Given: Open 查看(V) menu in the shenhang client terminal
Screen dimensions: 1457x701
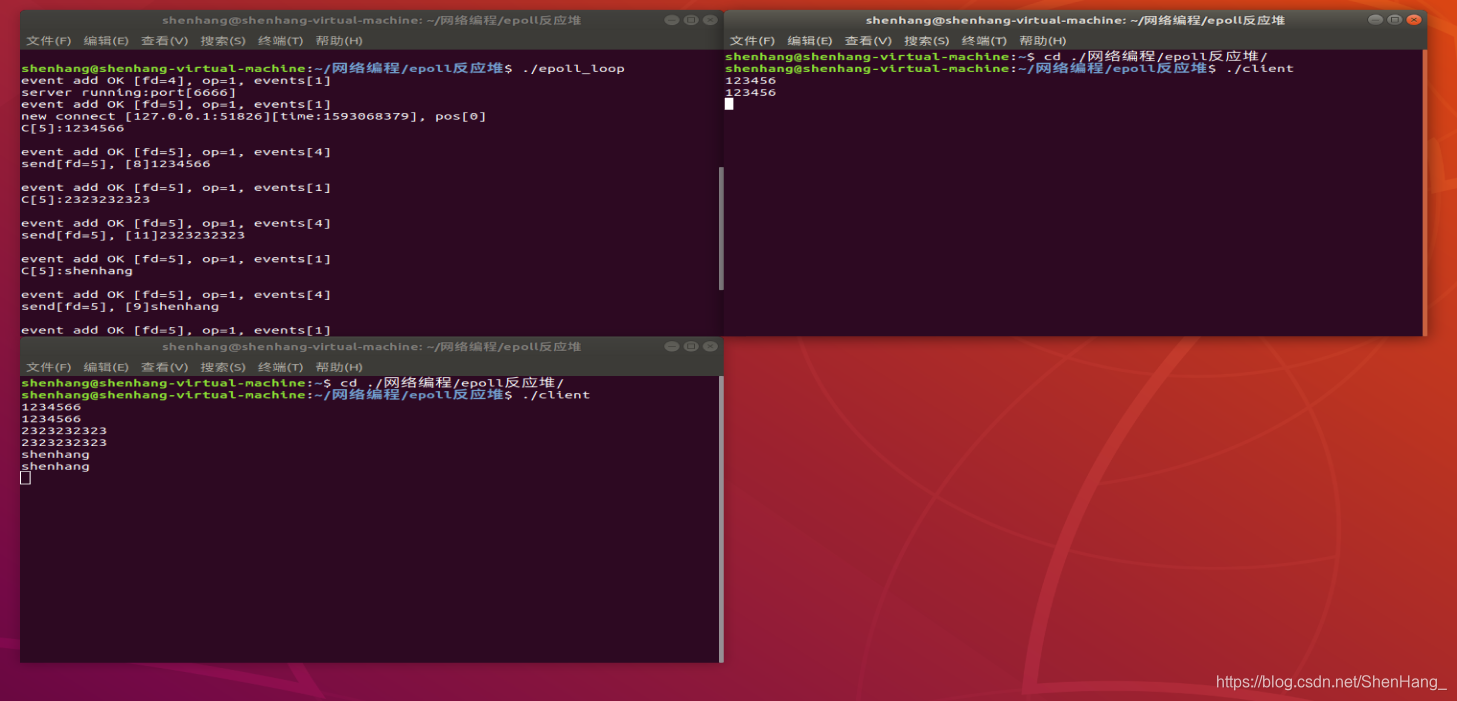Looking at the screenshot, I should pos(164,367).
